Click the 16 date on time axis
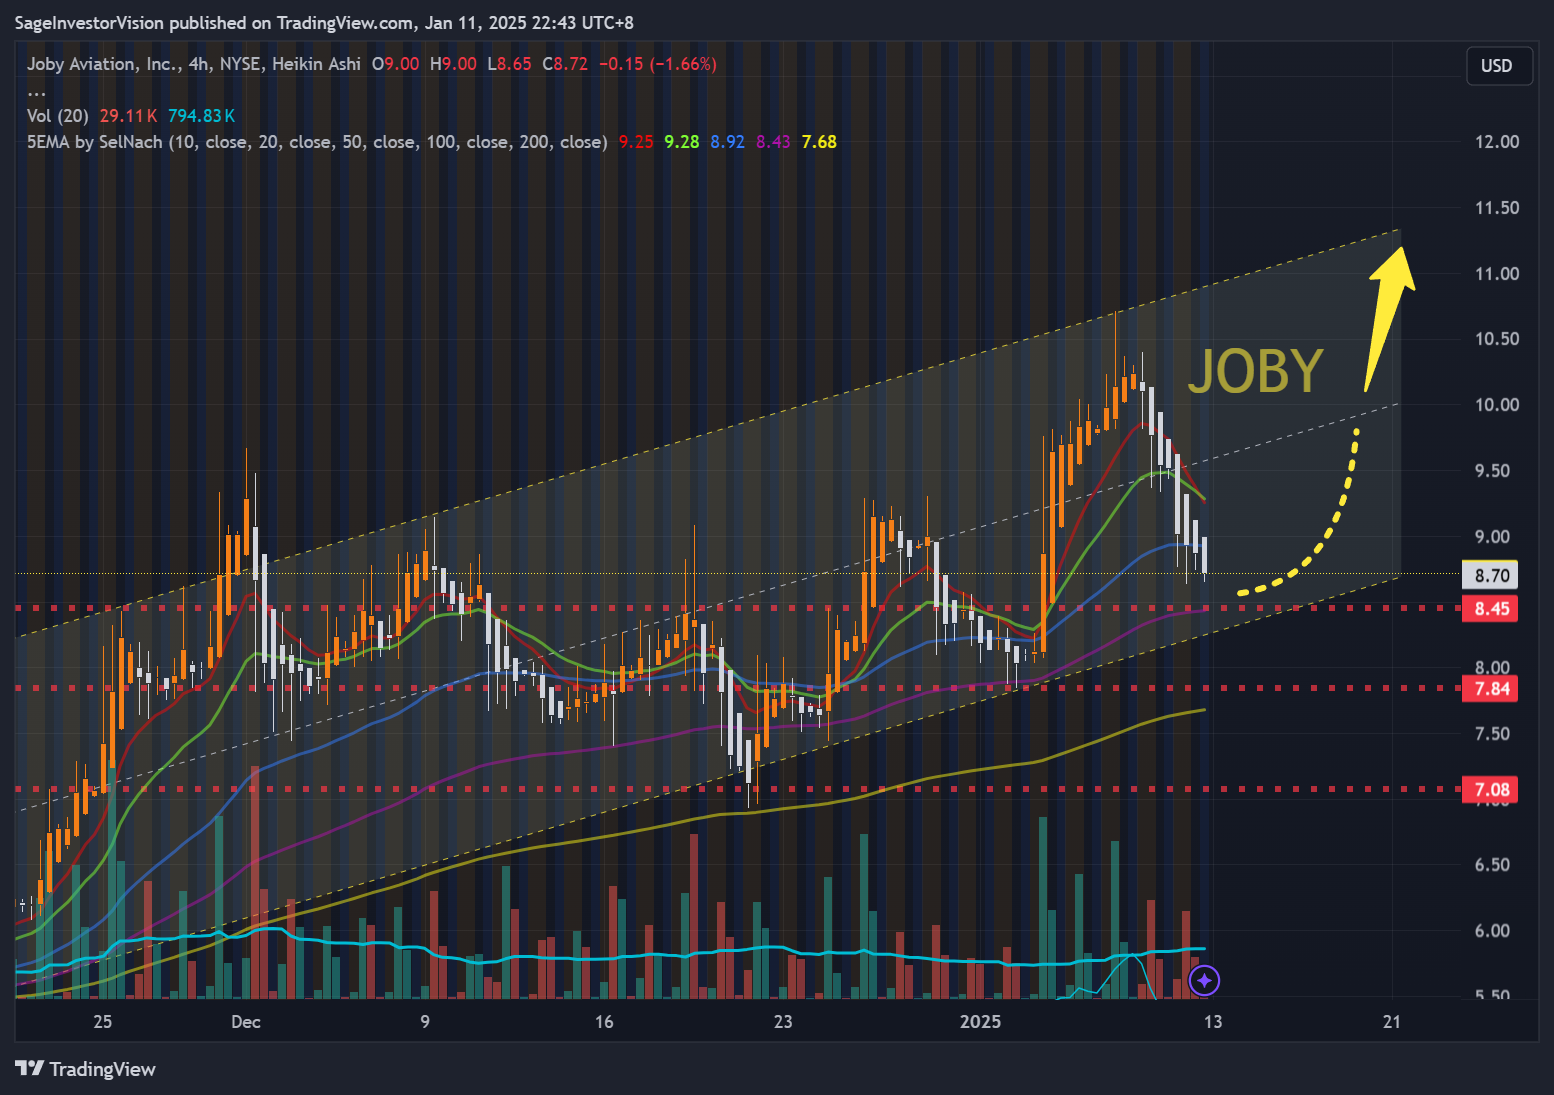The width and height of the screenshot is (1554, 1095). tap(604, 1022)
